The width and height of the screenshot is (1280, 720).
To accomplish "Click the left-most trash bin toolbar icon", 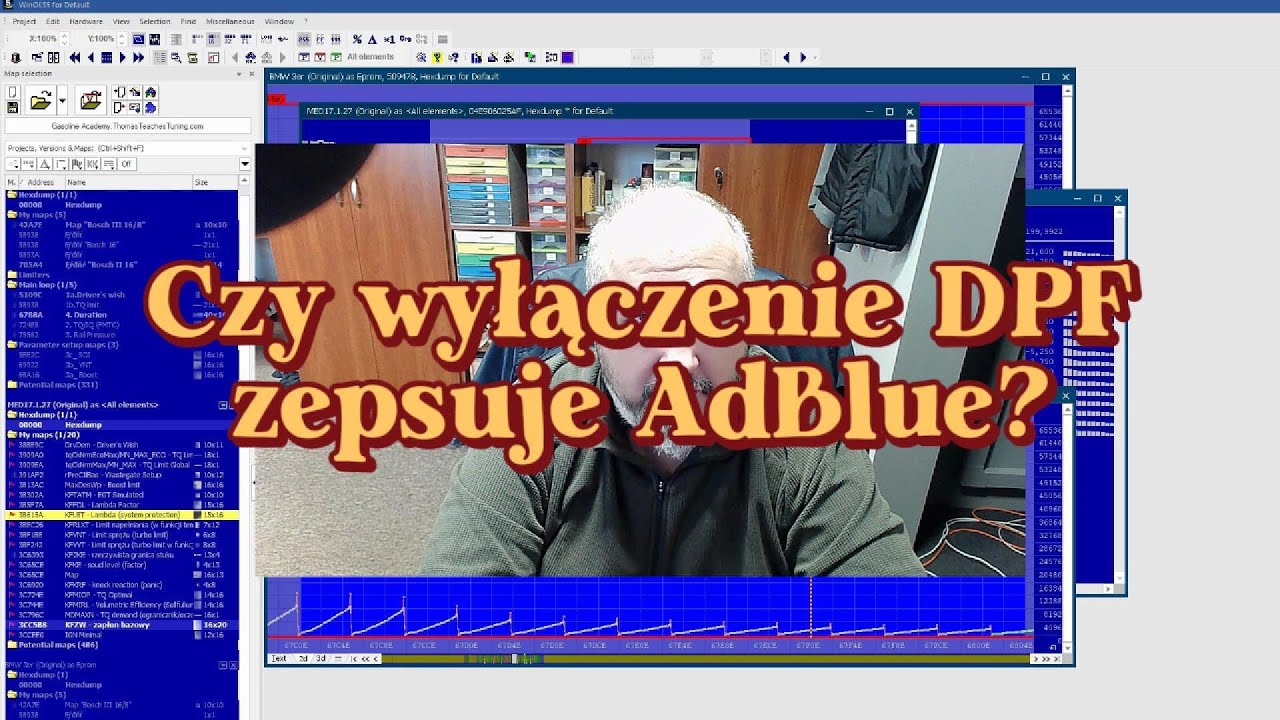I will click(16, 57).
